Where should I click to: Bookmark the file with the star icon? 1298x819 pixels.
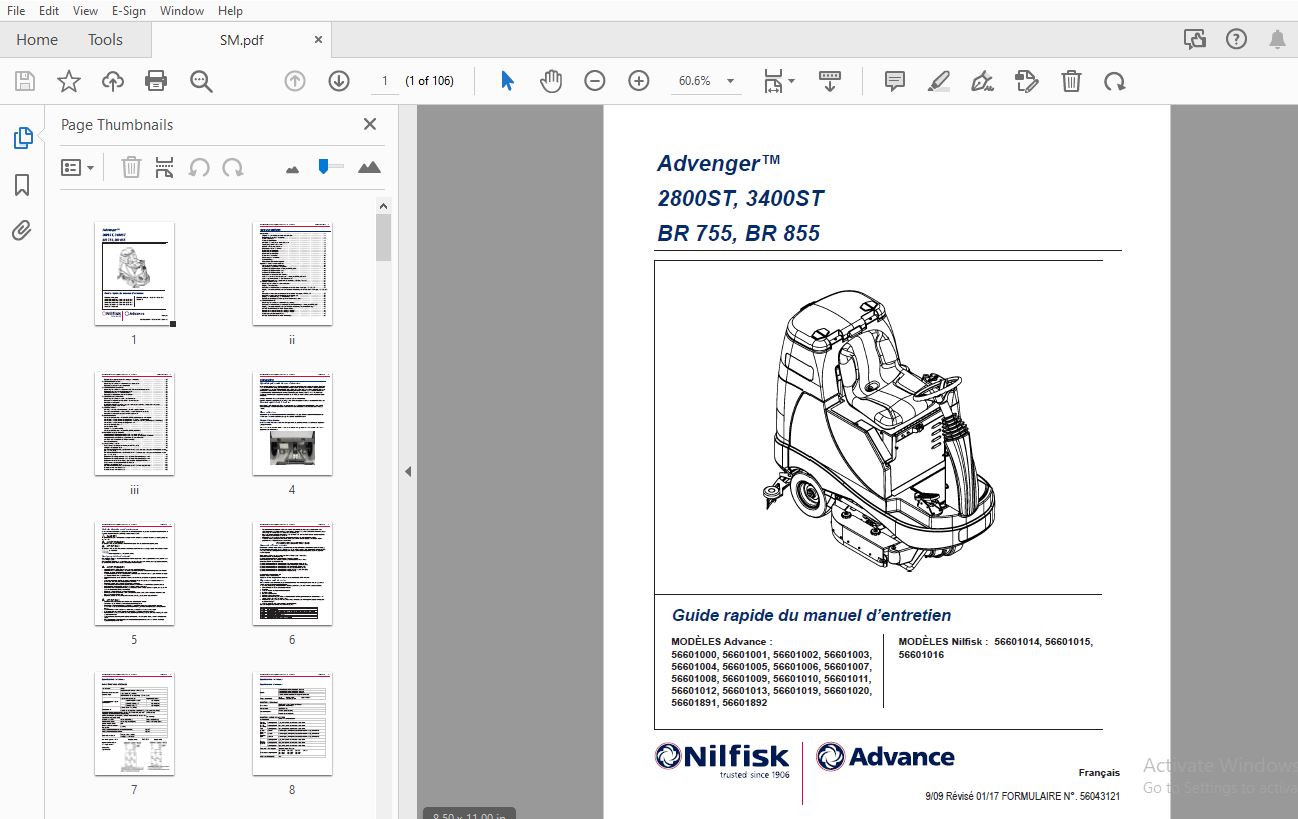click(68, 81)
